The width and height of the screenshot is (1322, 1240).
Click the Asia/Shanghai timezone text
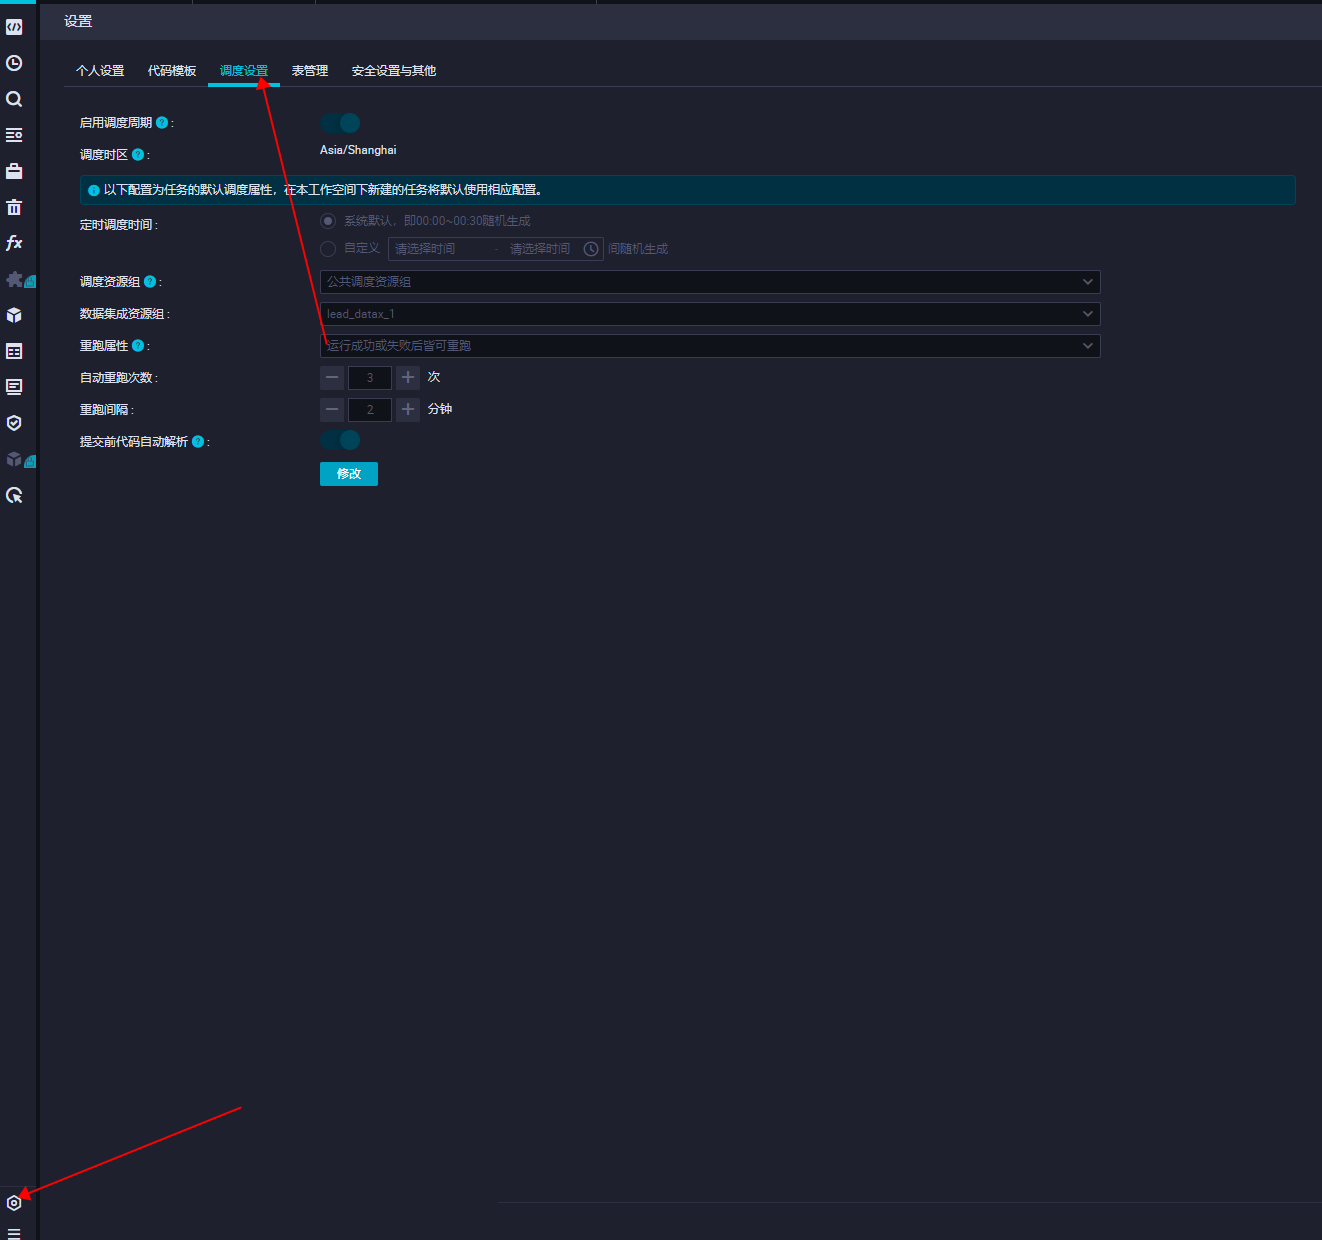[358, 150]
